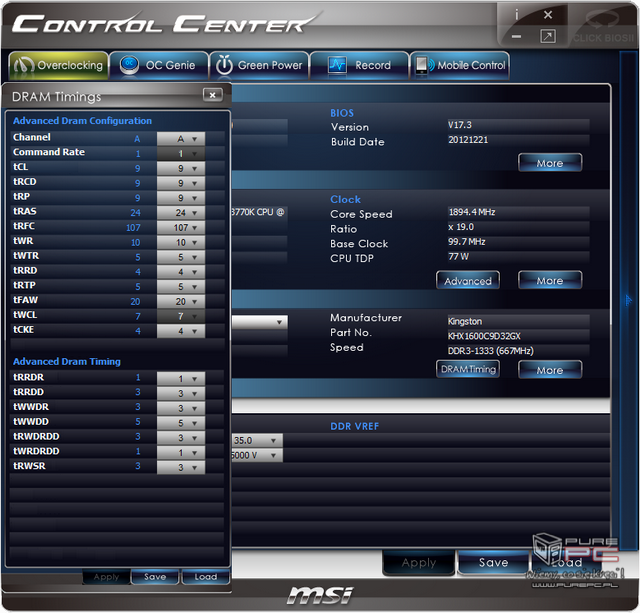Screen dimensions: 640x613
Task: Click BIOS version value V17.3
Action: 460,125
